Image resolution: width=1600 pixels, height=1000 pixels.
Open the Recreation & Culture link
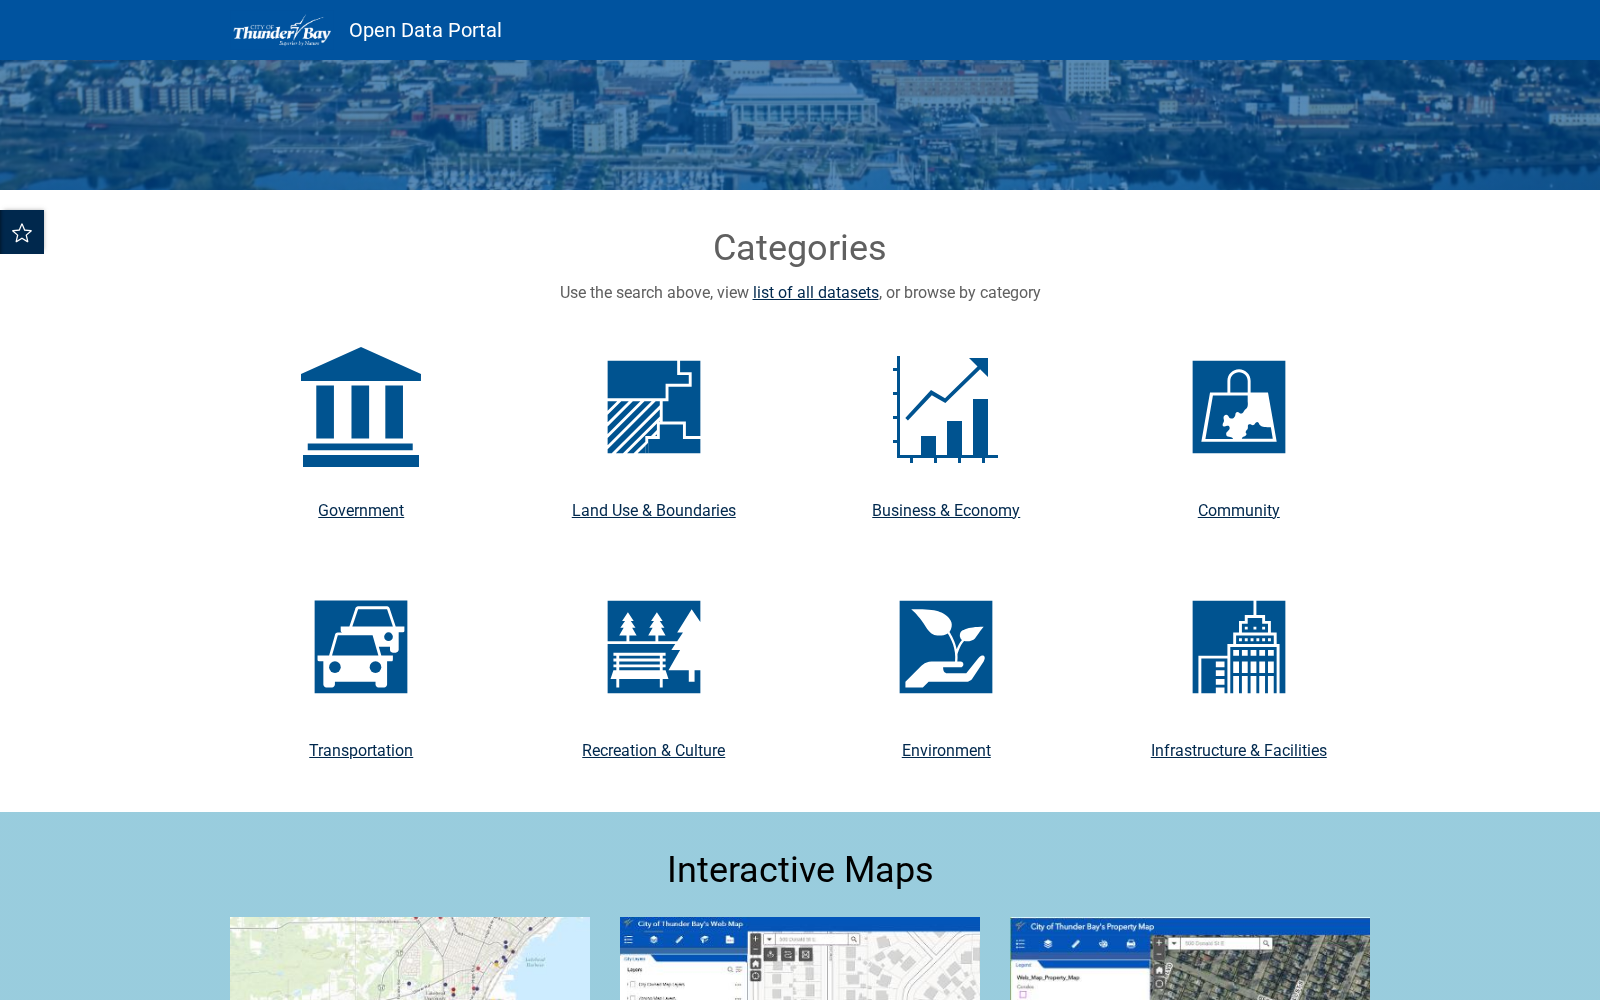pyautogui.click(x=654, y=750)
